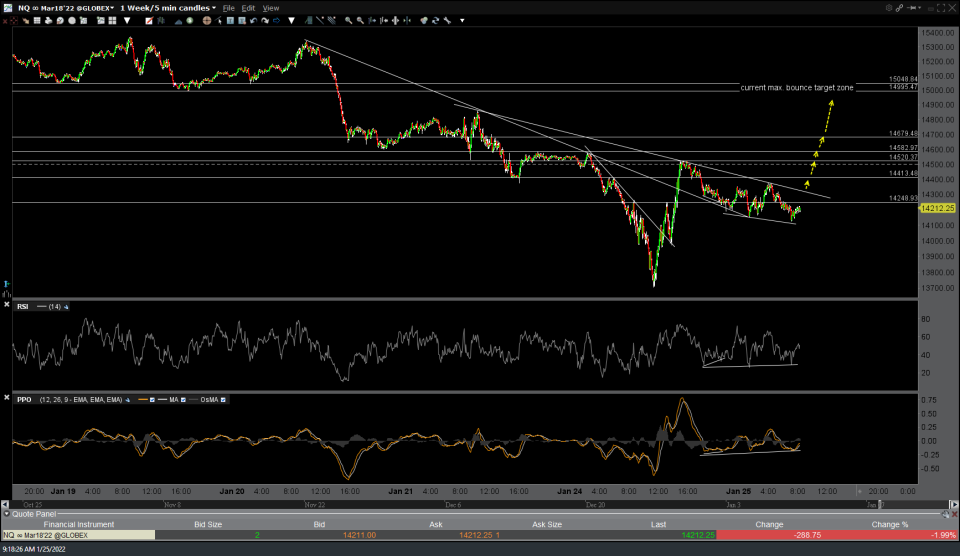The width and height of the screenshot is (960, 556).
Task: Open the dropdown arrow beside the pushpin
Action: point(920,8)
